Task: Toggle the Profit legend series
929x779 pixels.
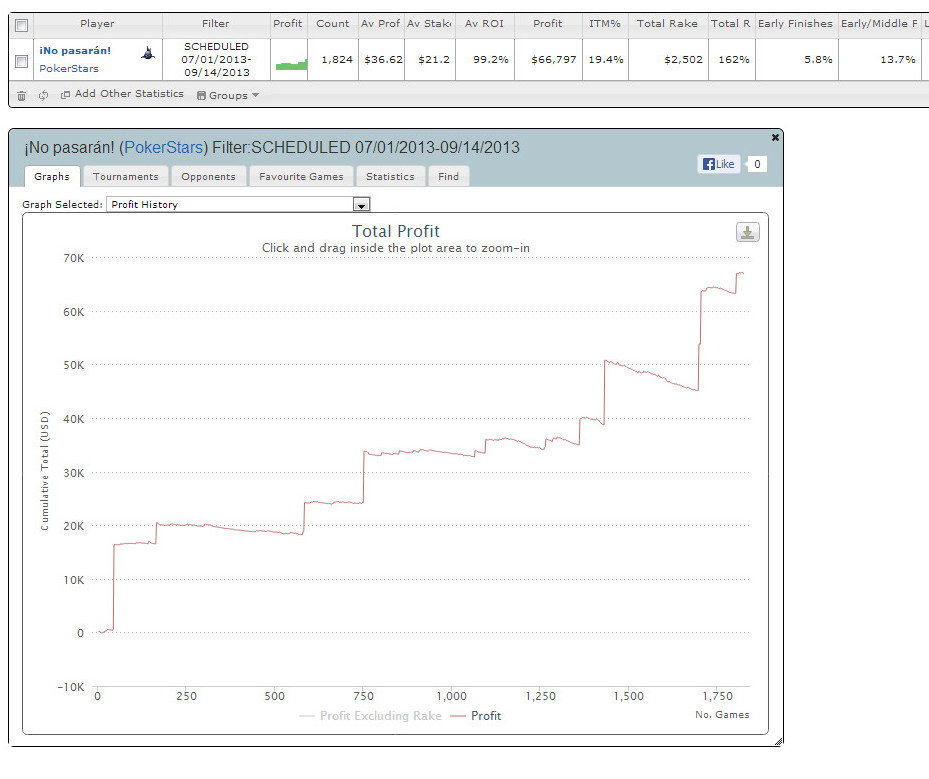Action: coord(477,716)
